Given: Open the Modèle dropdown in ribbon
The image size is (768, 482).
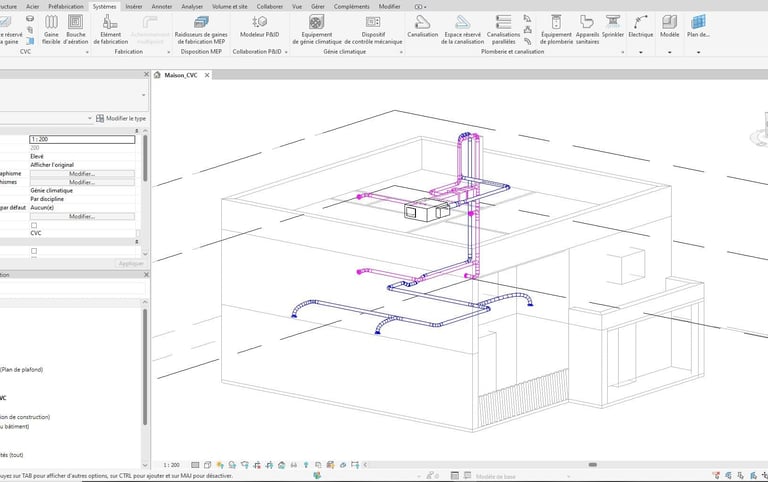Looking at the screenshot, I should click(x=669, y=51).
